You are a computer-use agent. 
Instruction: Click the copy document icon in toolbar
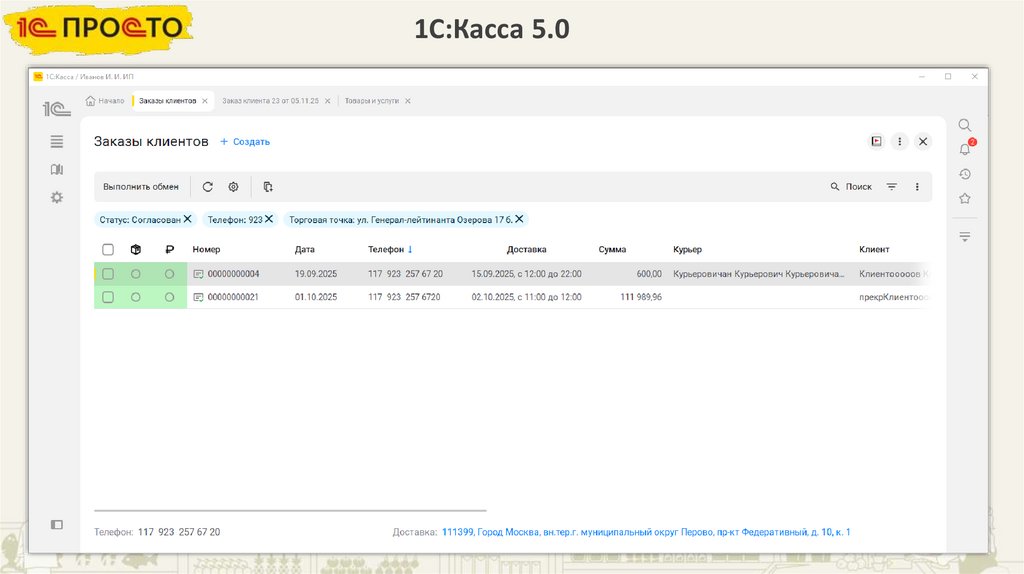[268, 187]
